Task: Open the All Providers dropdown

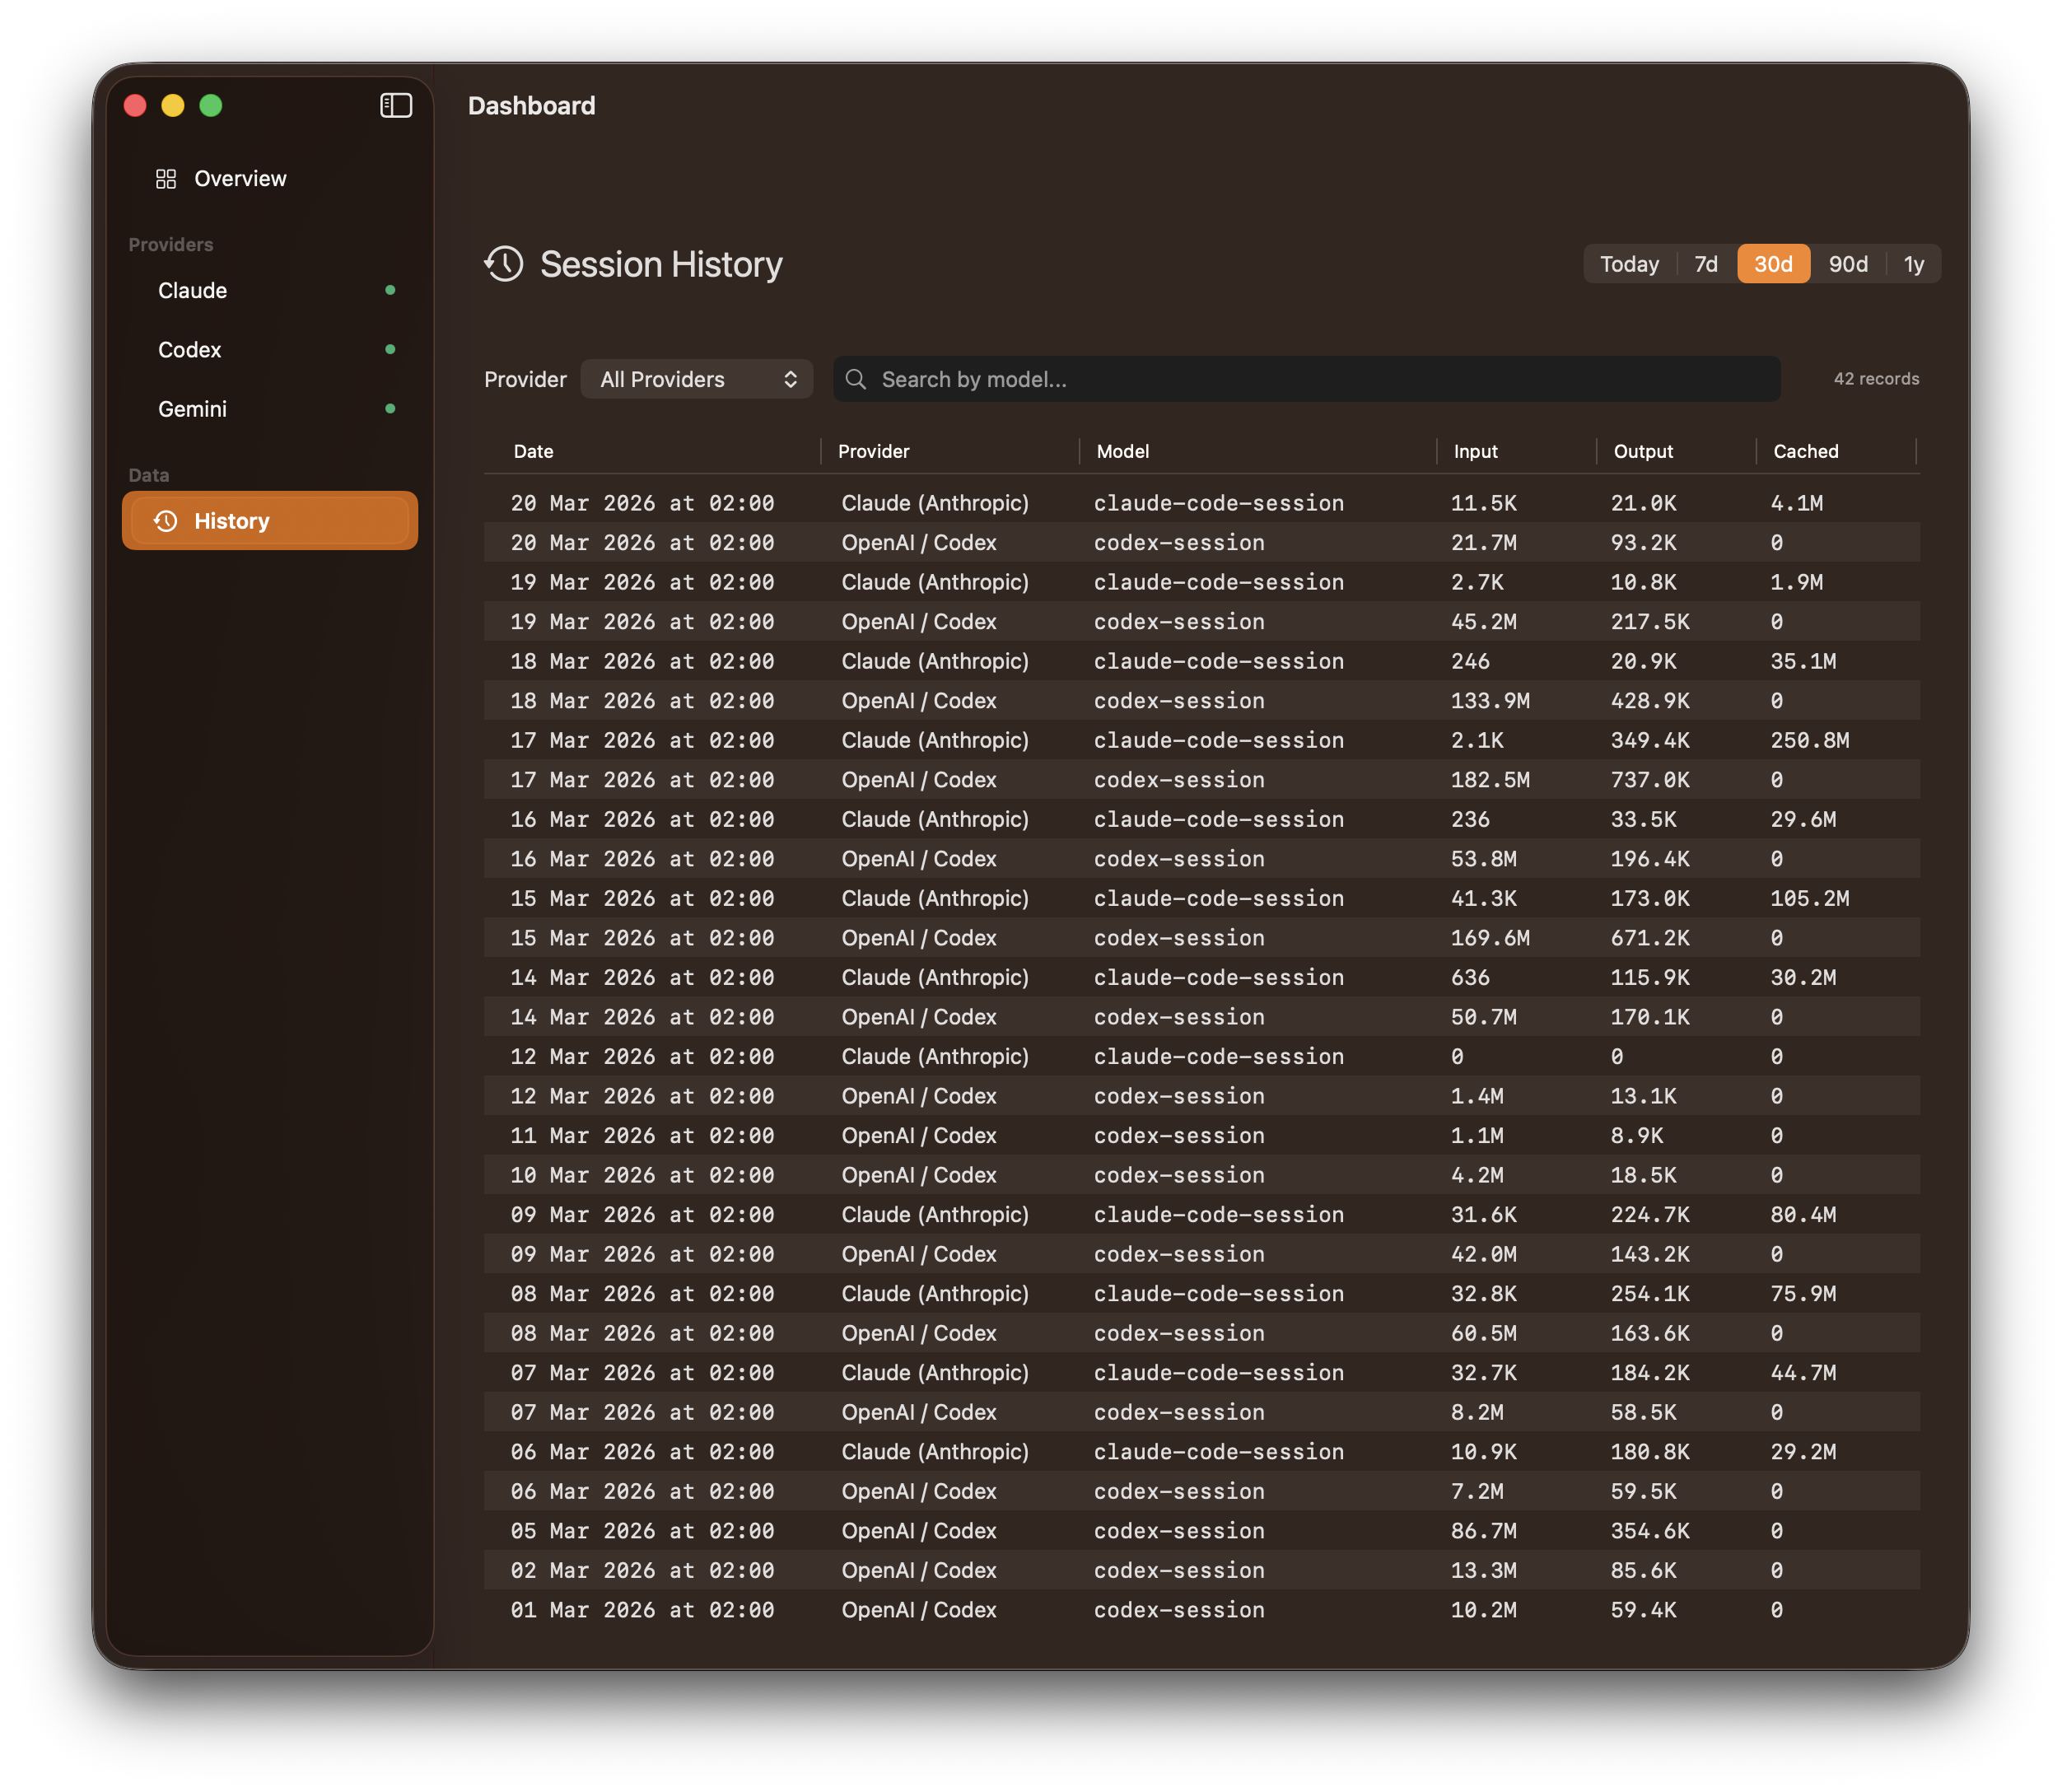Action: click(x=697, y=379)
